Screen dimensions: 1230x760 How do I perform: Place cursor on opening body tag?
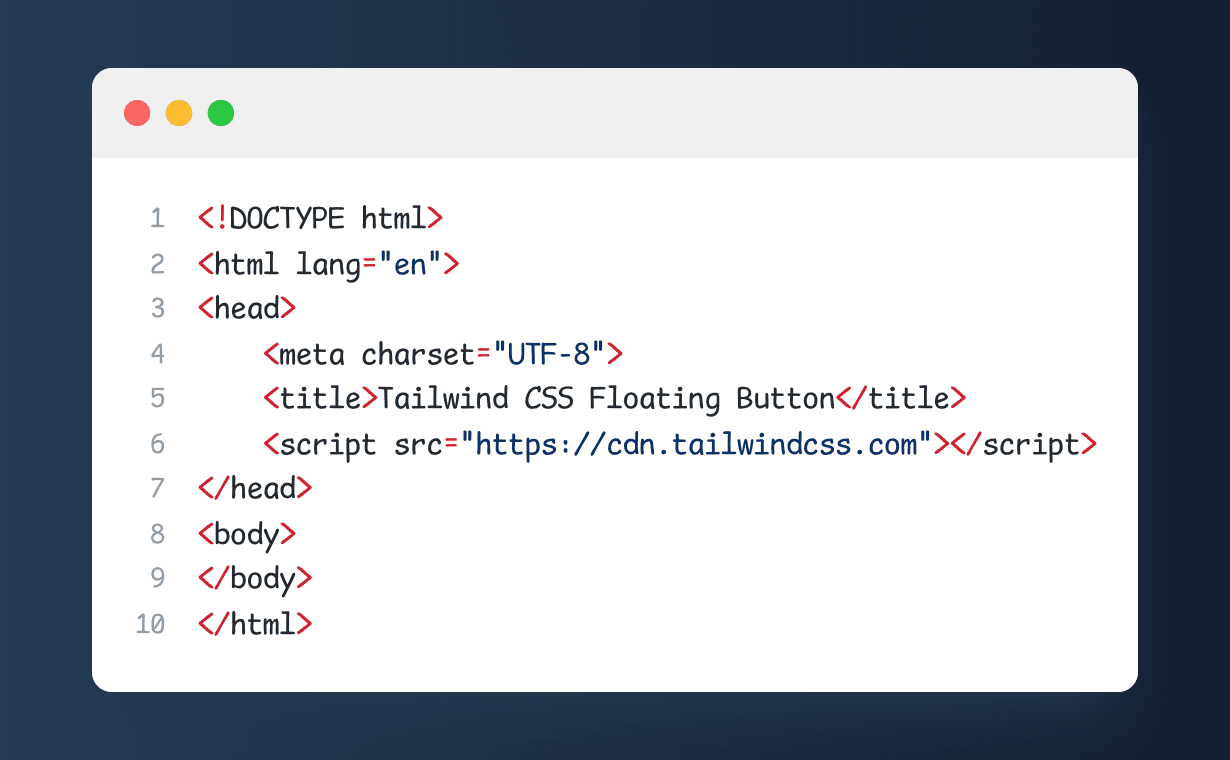point(247,534)
